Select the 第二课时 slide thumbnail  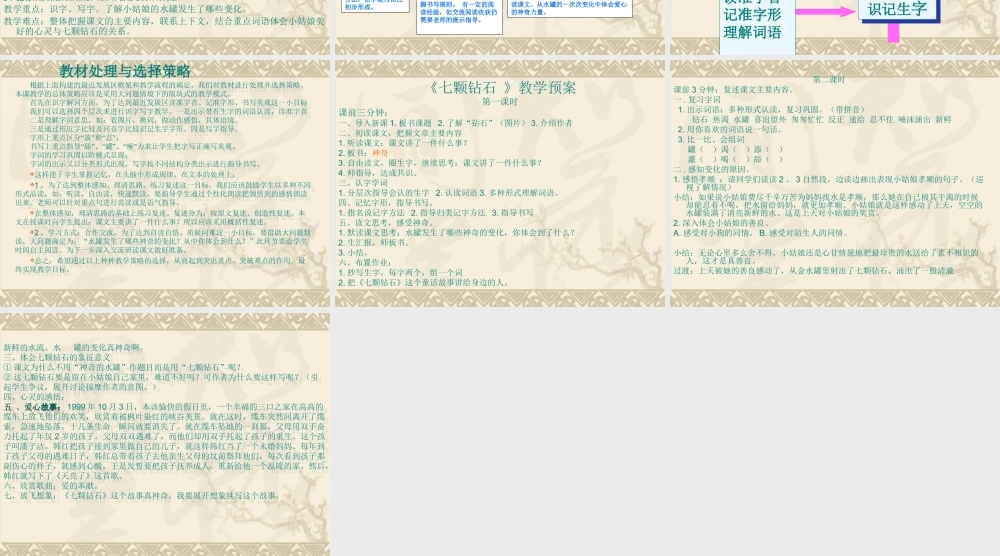pos(835,184)
